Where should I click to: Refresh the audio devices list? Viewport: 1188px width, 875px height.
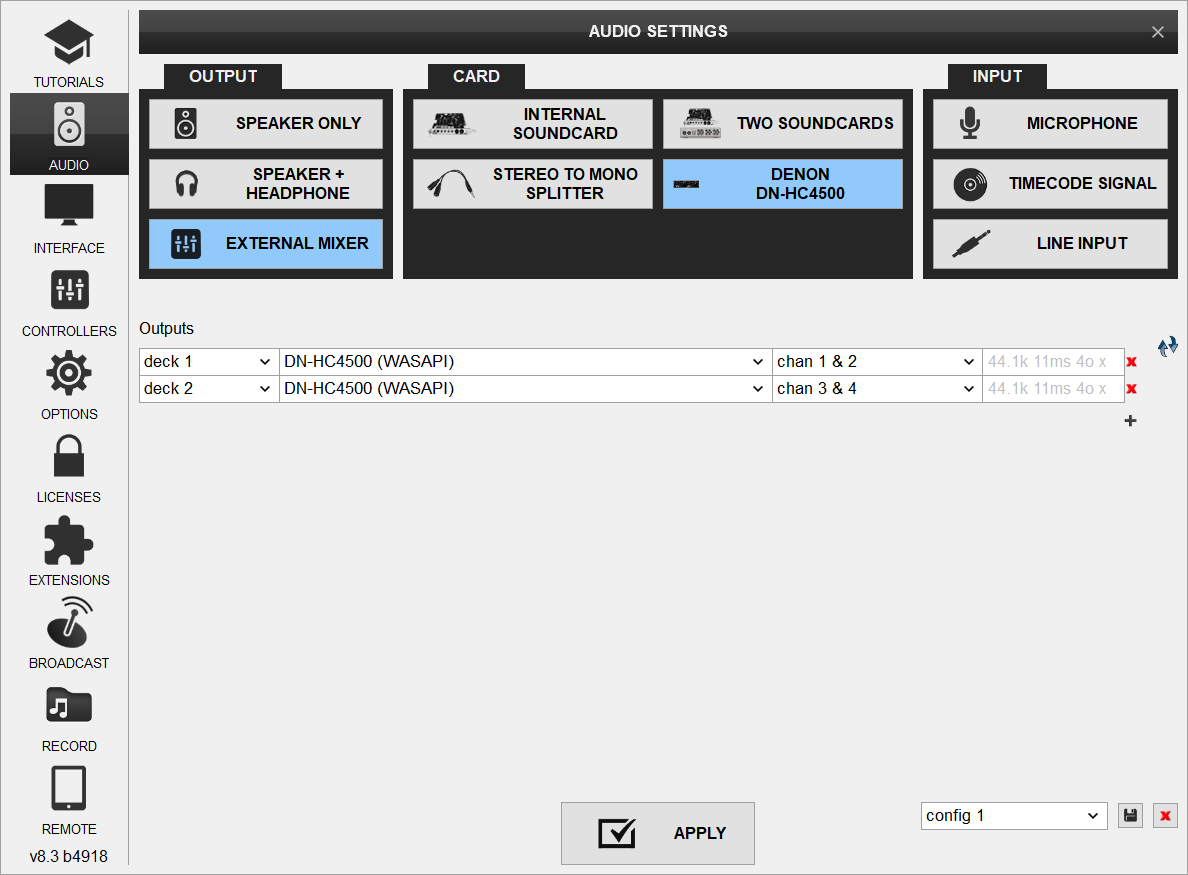tap(1168, 347)
